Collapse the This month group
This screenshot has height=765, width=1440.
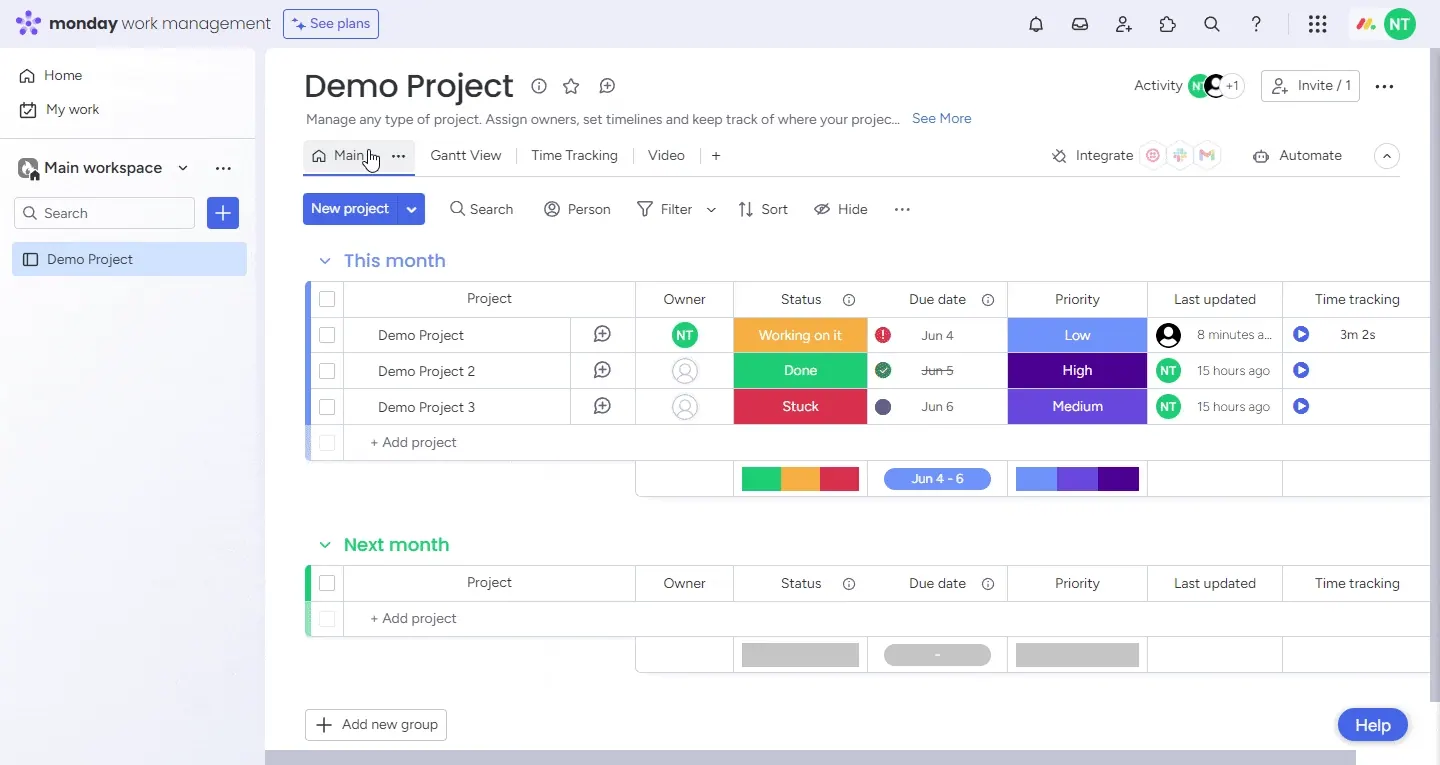[325, 261]
